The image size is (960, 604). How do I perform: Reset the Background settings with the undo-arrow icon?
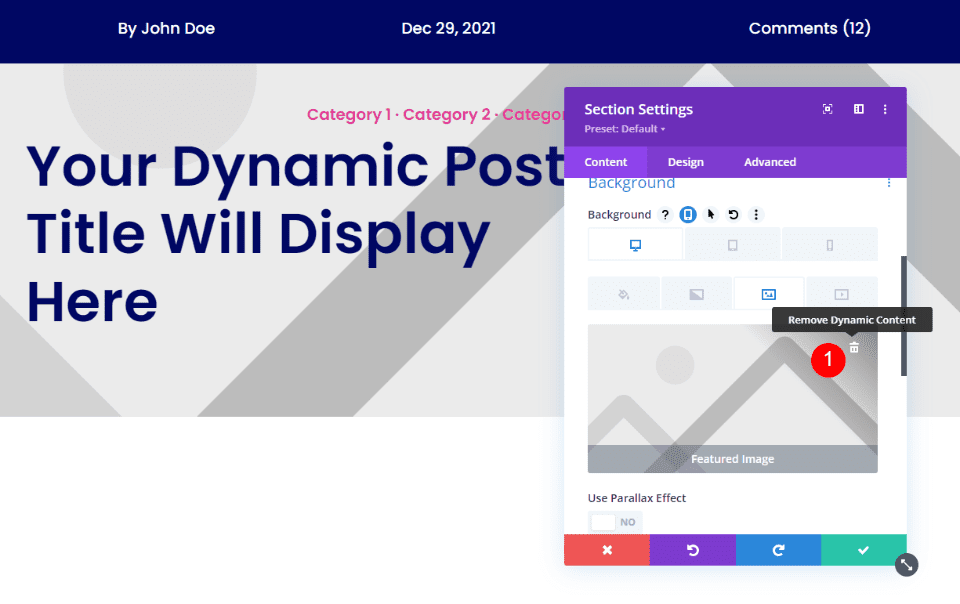[733, 214]
